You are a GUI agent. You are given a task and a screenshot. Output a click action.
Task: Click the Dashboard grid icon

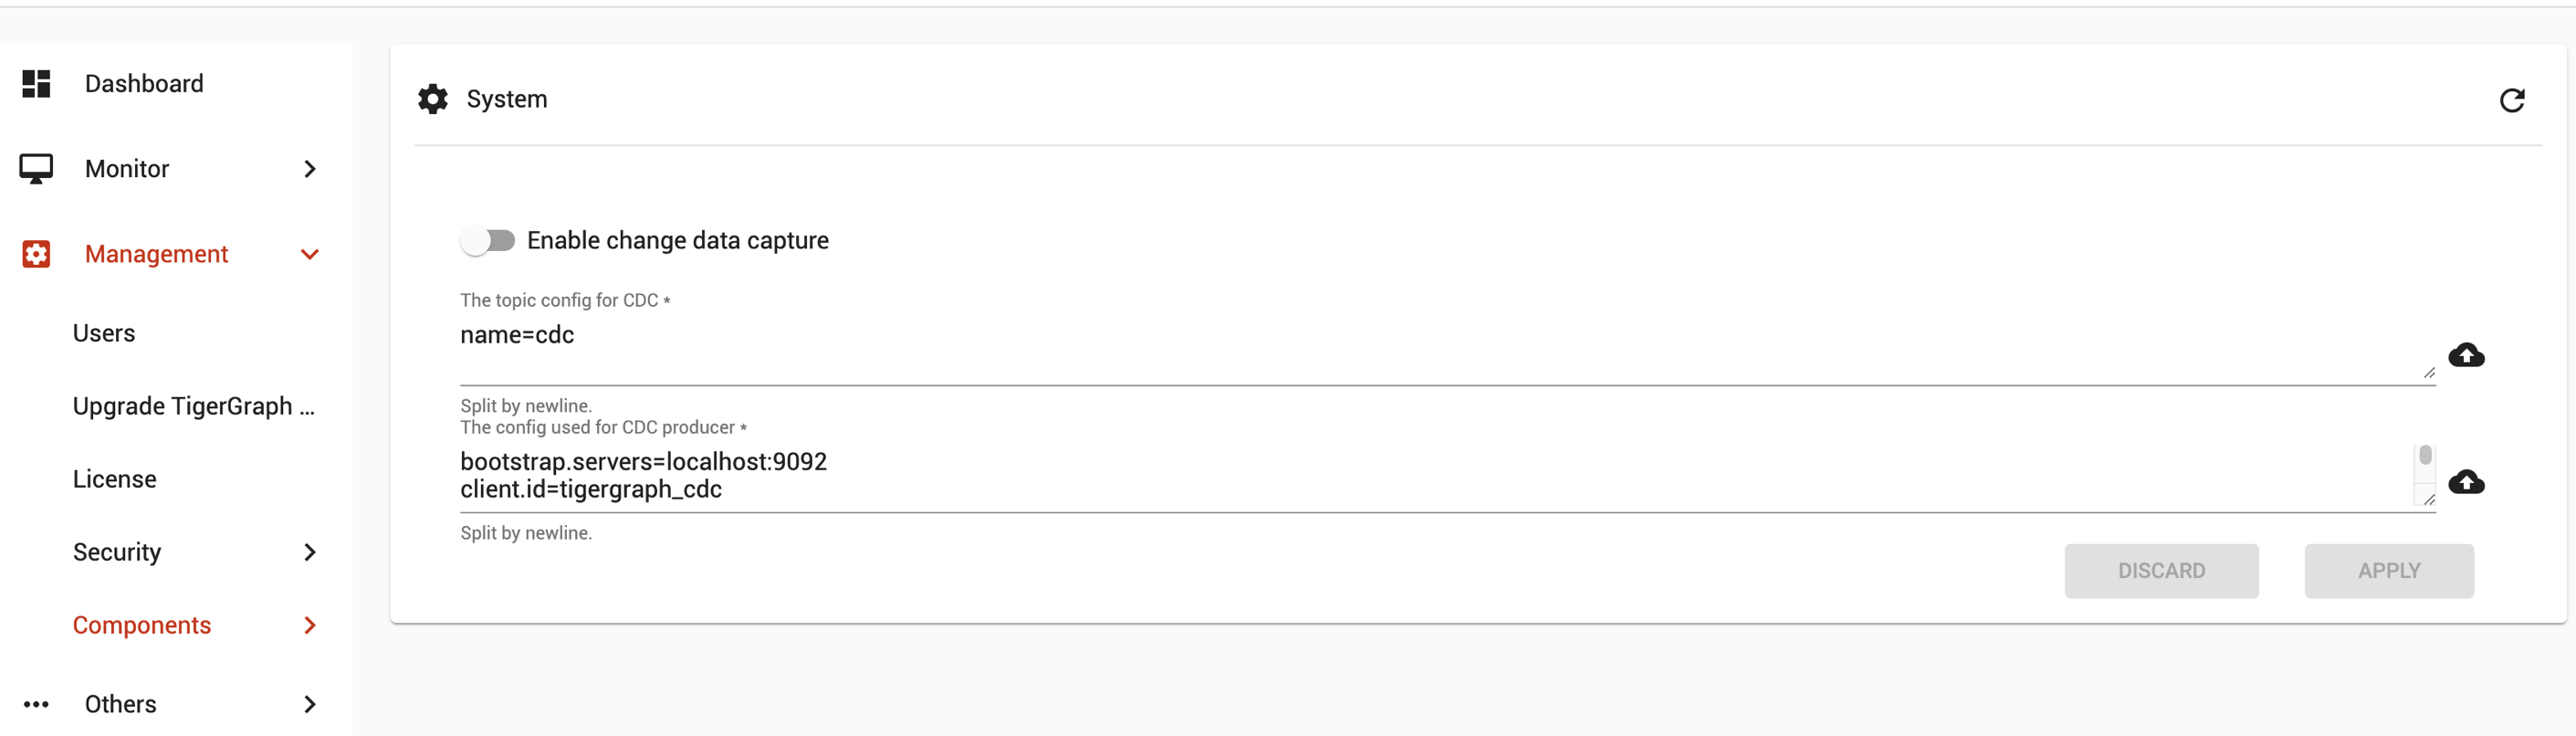point(35,83)
